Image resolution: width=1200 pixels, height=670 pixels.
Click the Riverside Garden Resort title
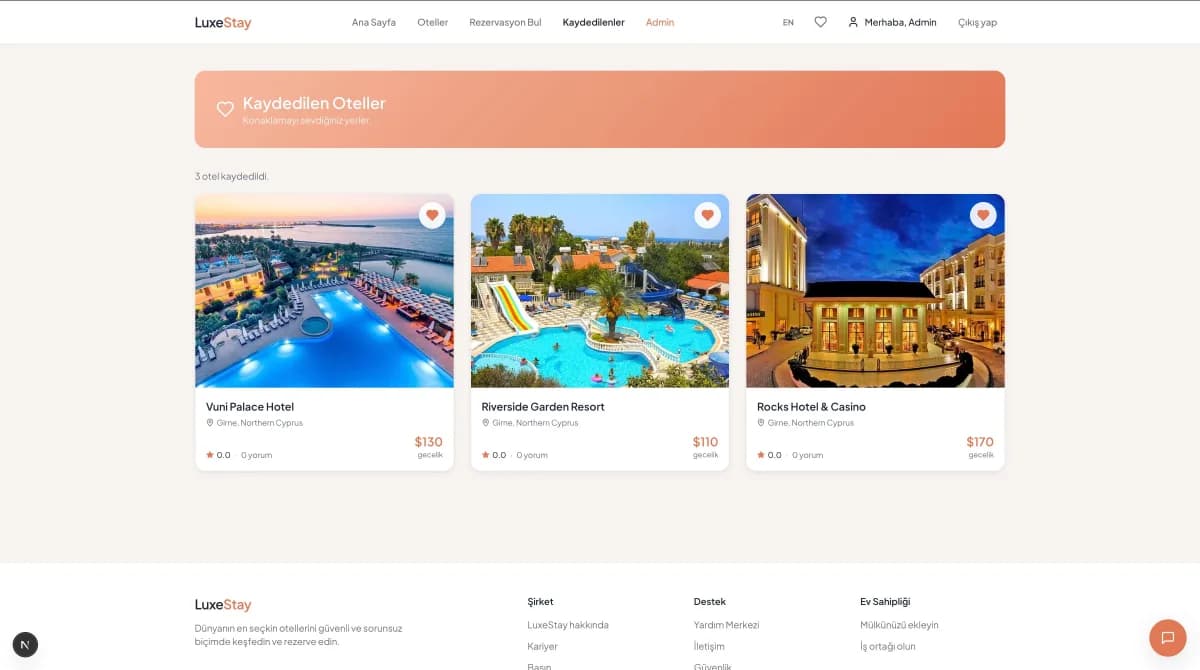(x=543, y=407)
